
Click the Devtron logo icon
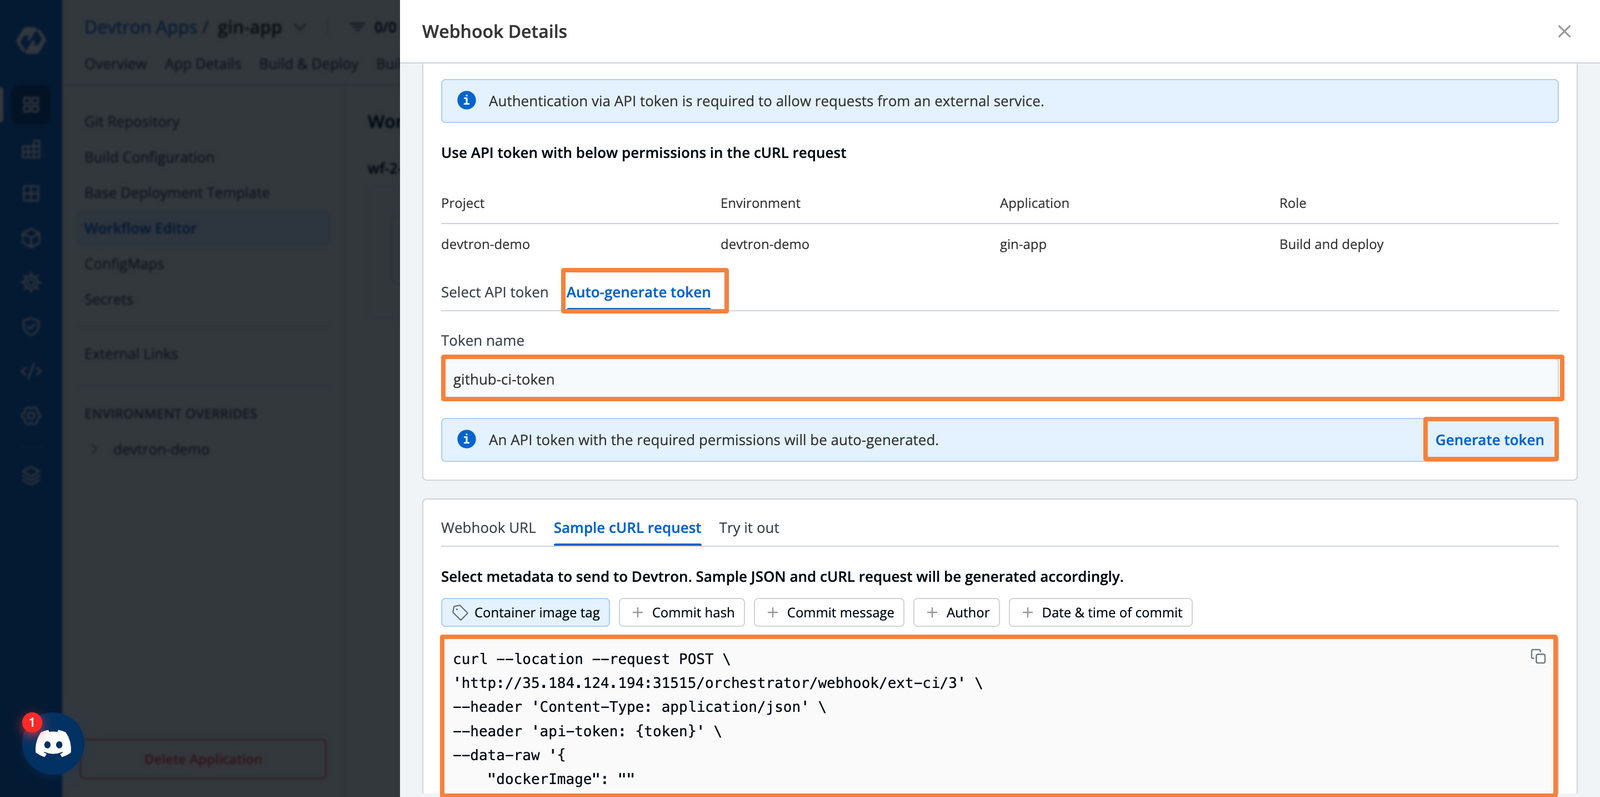[x=31, y=40]
